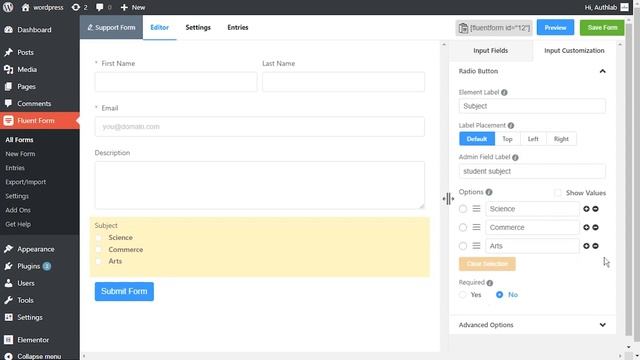This screenshot has height=360, width=640.
Task: Set Science as default selected option
Action: point(462,209)
